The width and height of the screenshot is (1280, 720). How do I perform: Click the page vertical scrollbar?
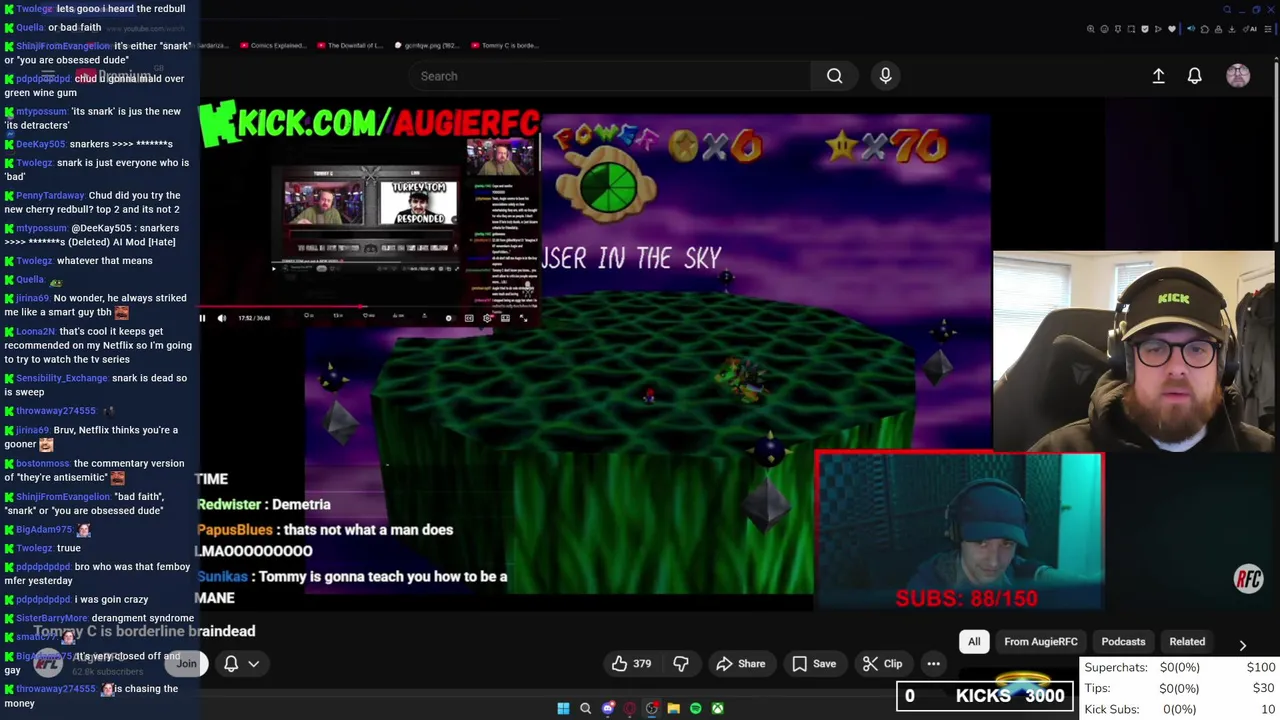tap(1276, 150)
